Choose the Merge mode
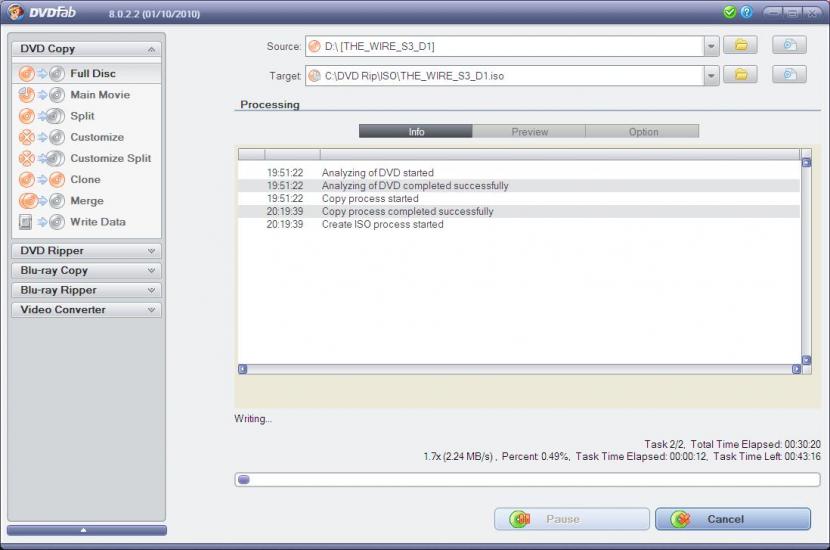The height and width of the screenshot is (550, 830). point(86,201)
